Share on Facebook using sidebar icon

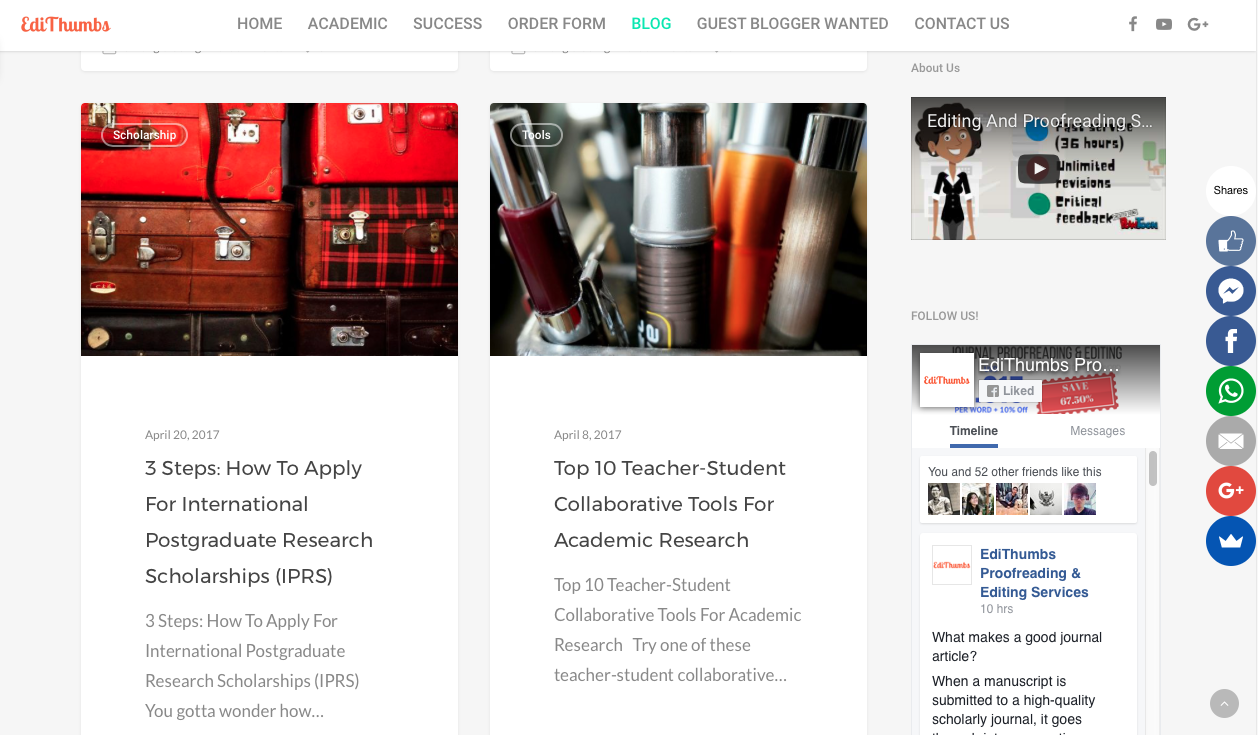click(1230, 341)
